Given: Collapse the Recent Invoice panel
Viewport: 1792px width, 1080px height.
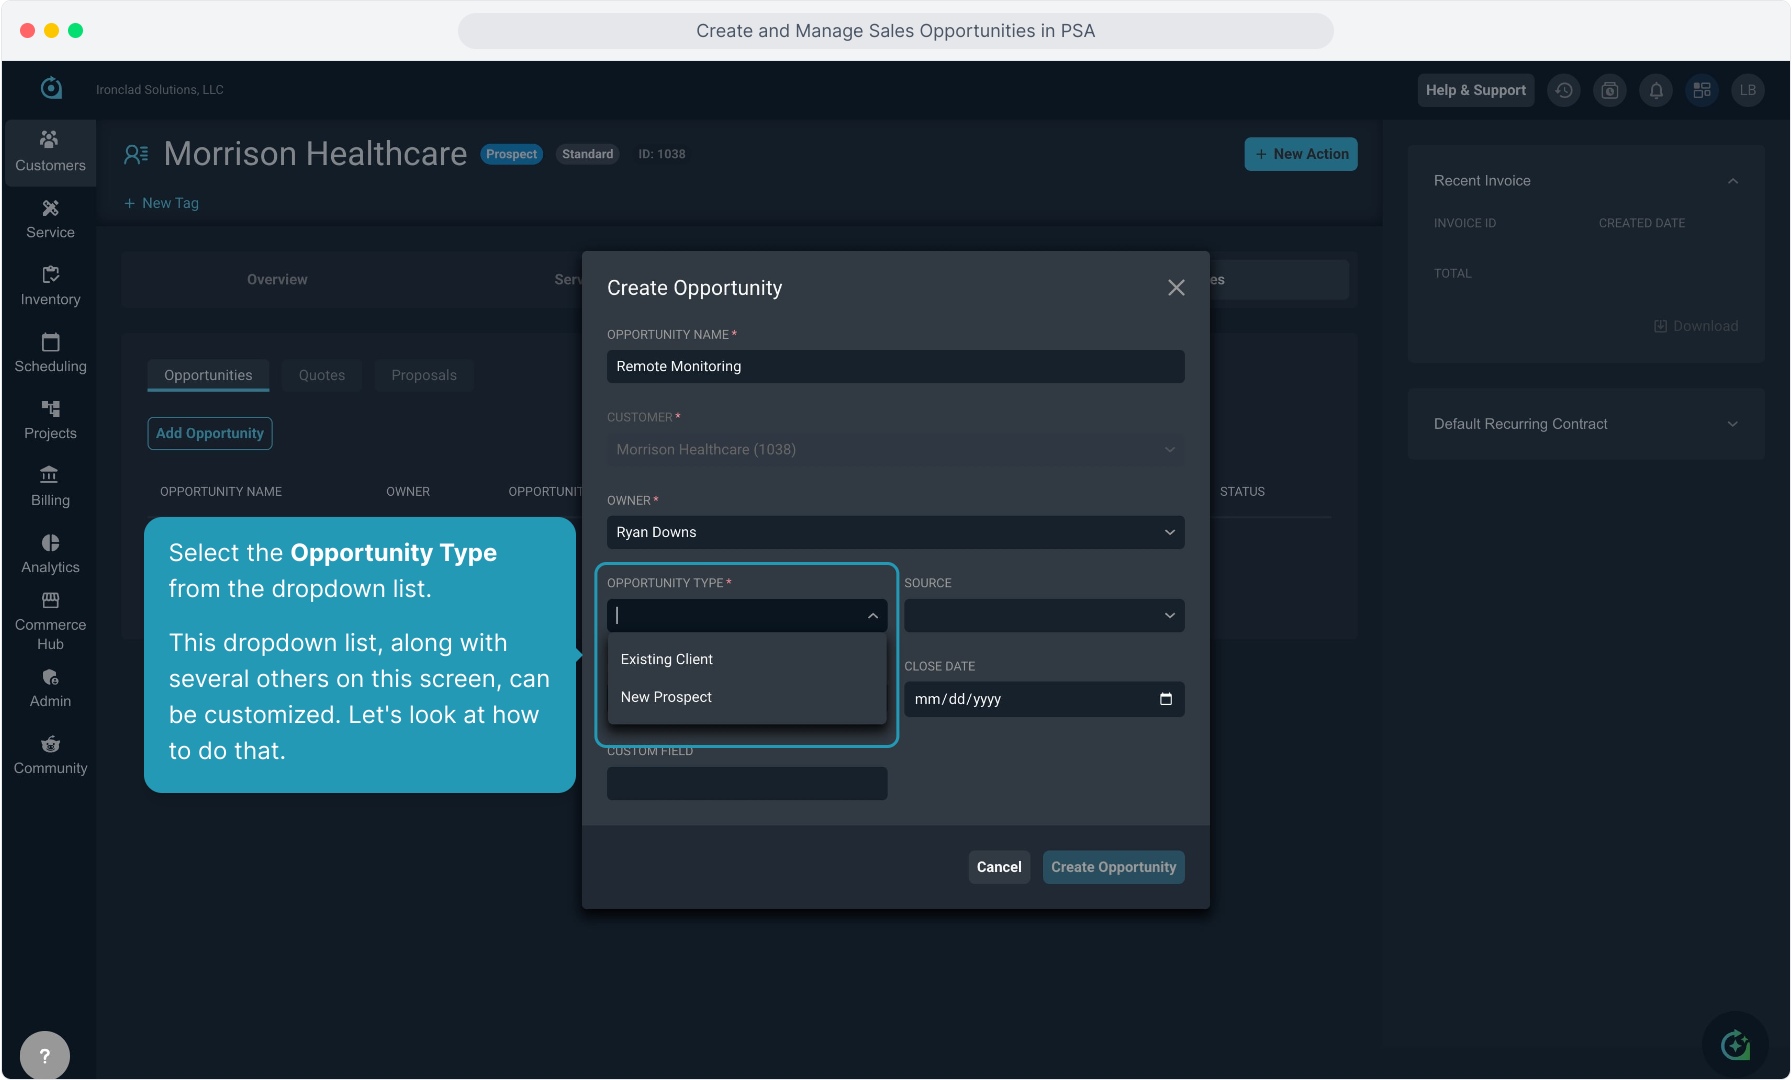Looking at the screenshot, I should [1732, 181].
